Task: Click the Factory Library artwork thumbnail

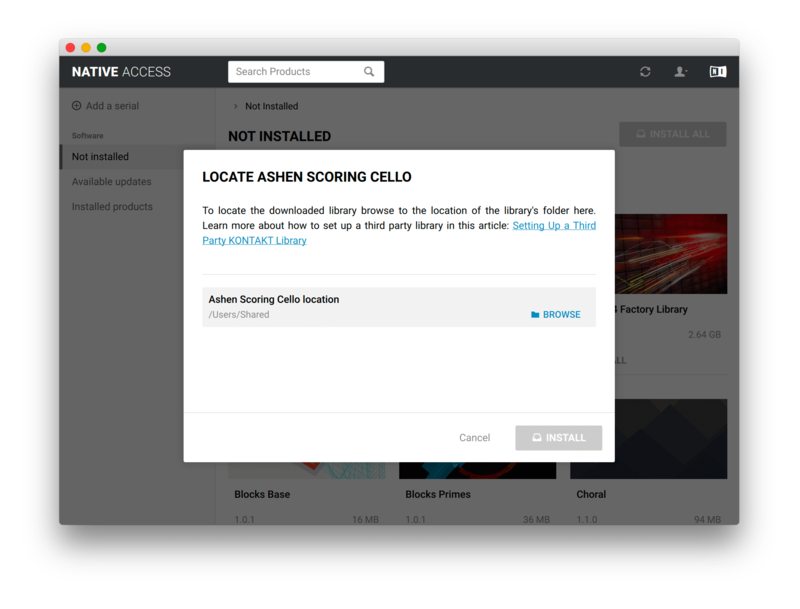Action: pyautogui.click(x=671, y=254)
